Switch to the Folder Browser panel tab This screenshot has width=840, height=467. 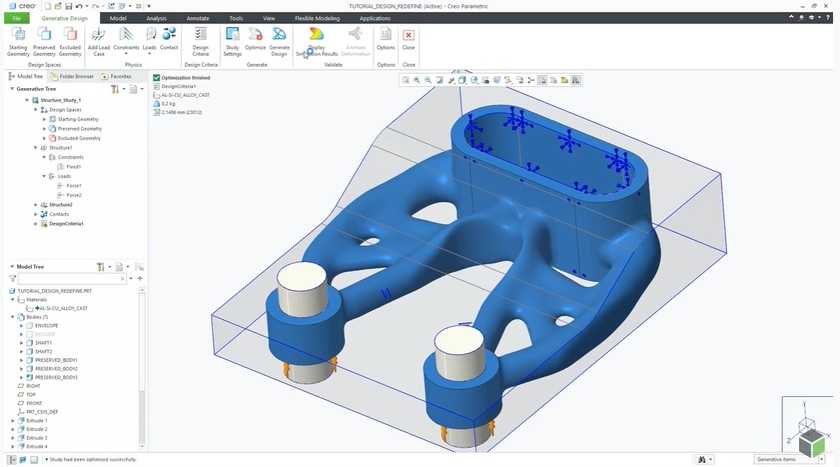73,75
